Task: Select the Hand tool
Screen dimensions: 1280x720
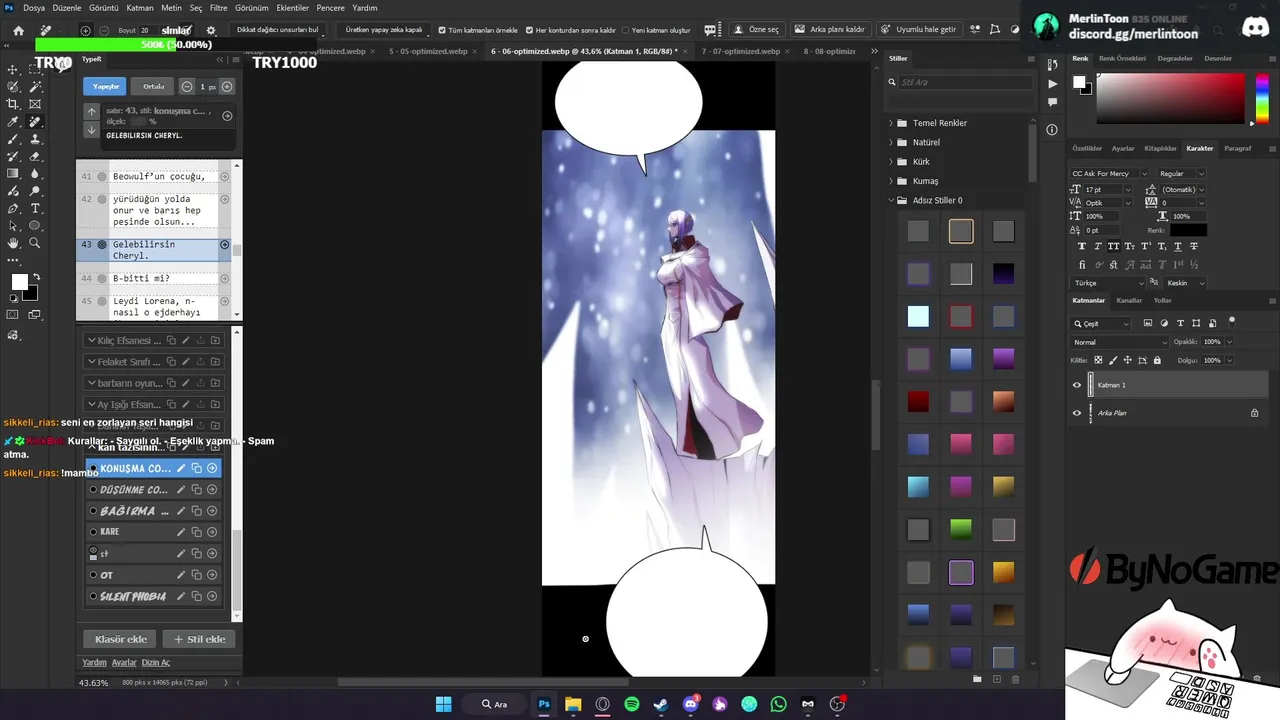Action: pos(13,243)
